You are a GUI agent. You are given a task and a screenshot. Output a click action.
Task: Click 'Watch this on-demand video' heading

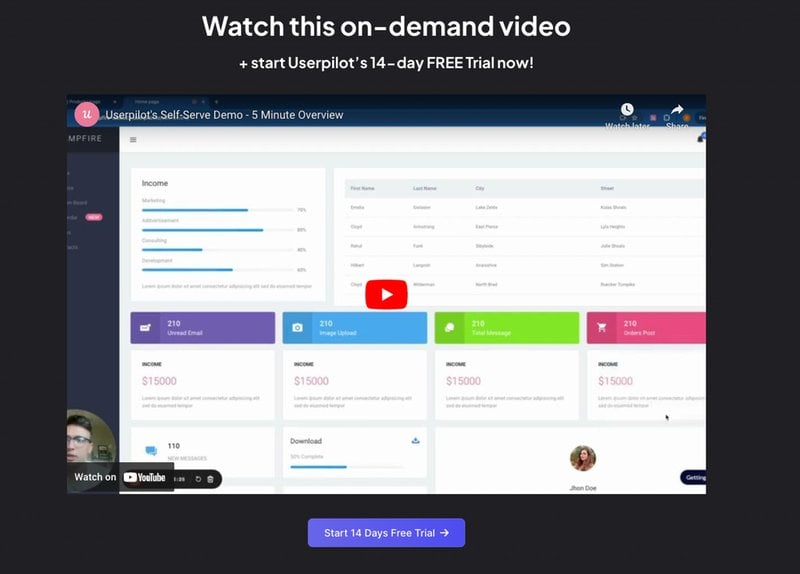coord(386,26)
